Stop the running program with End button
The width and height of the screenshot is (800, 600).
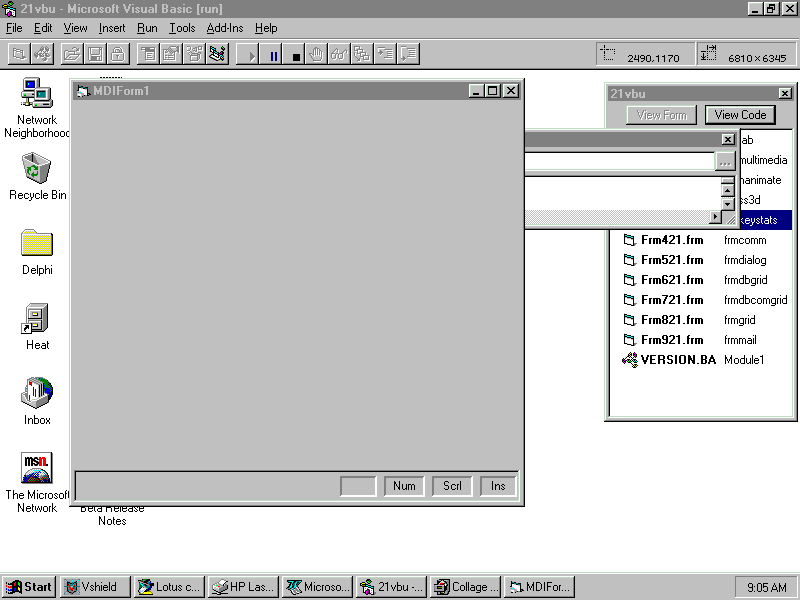(x=296, y=55)
